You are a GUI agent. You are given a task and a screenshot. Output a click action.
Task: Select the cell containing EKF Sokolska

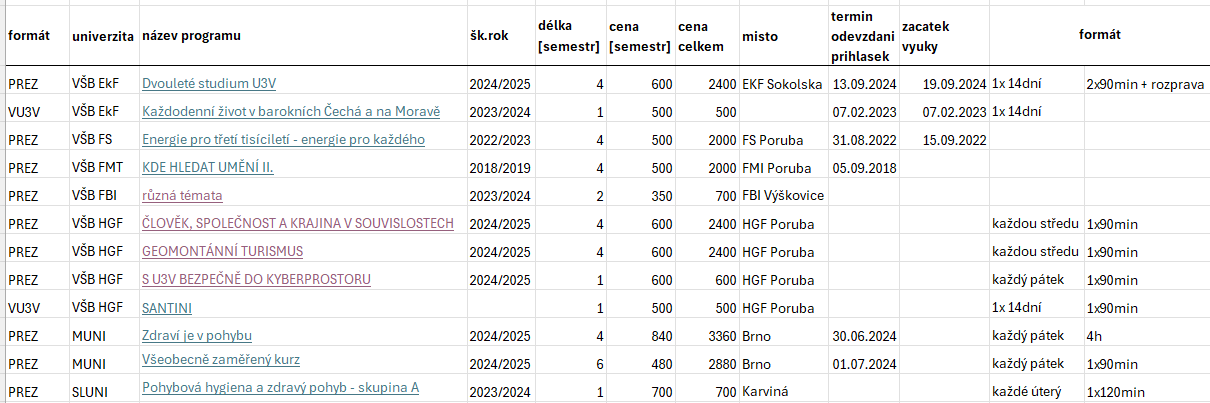coord(782,84)
